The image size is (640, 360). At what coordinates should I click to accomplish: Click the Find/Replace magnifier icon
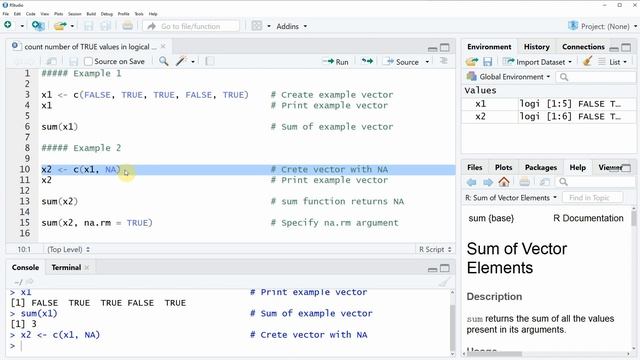pyautogui.click(x=163, y=61)
